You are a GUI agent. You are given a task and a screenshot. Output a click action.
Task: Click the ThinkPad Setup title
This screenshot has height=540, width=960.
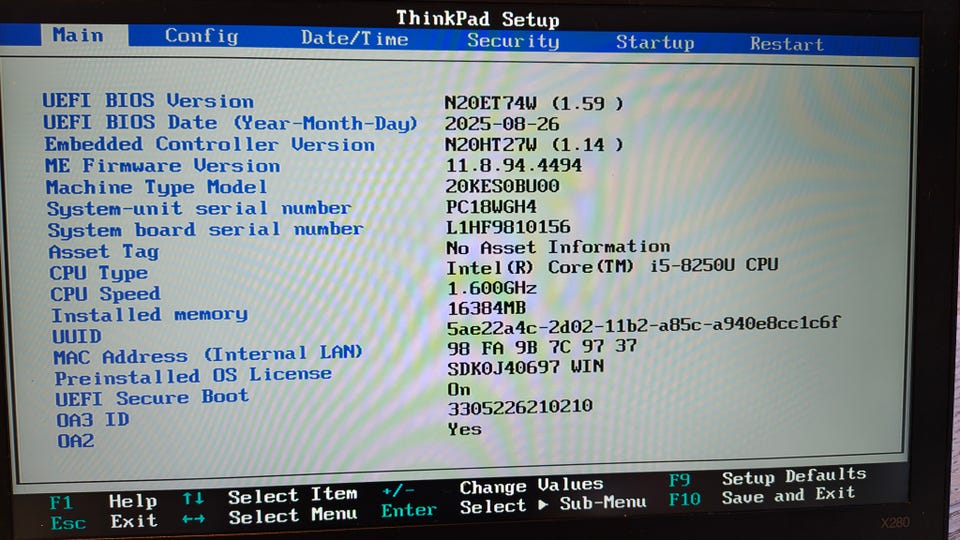478,18
